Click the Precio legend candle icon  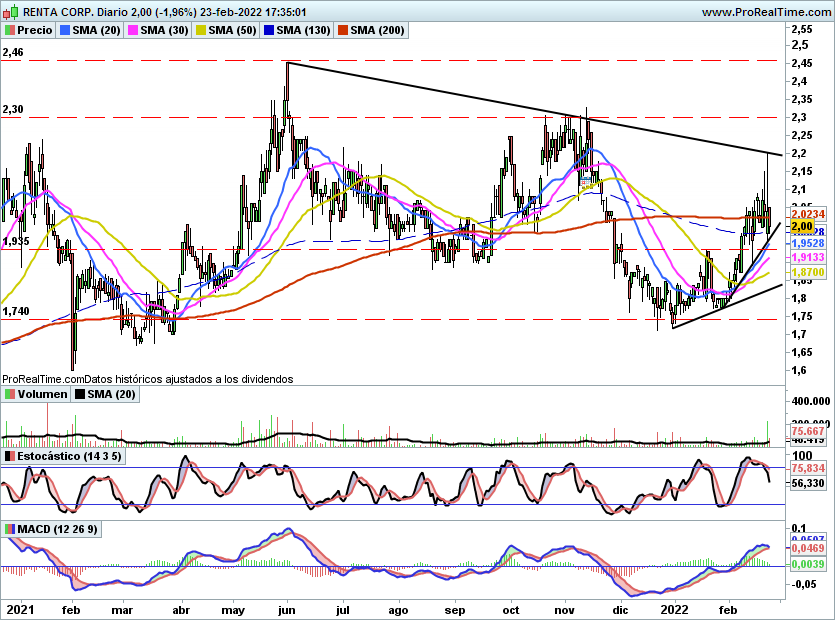click(10, 30)
